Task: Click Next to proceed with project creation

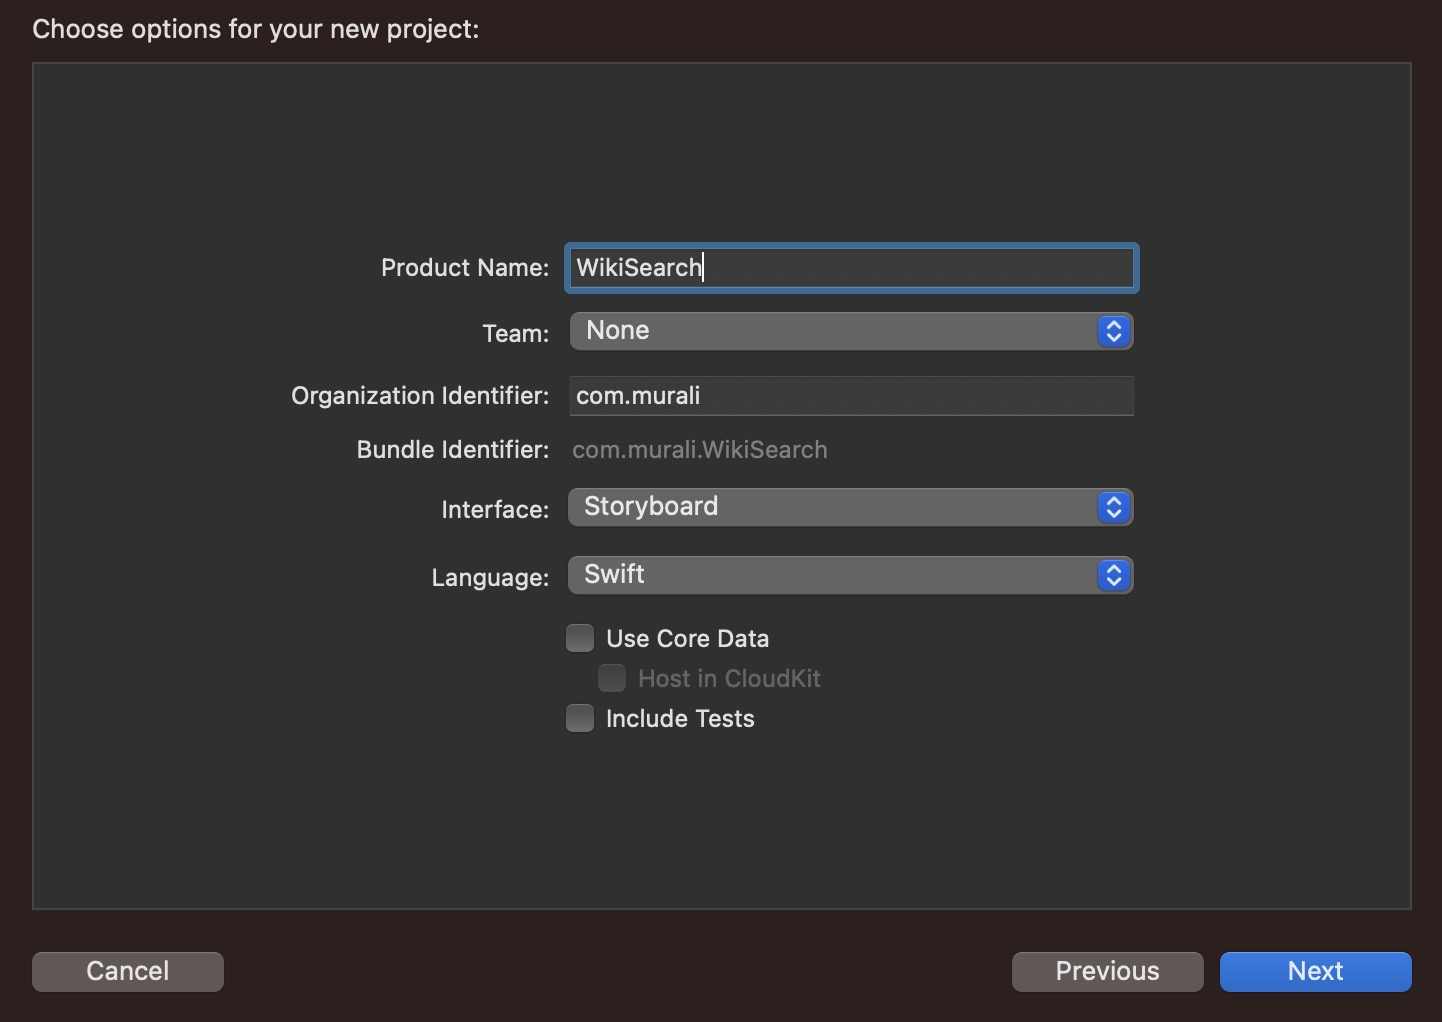Action: (1314, 971)
